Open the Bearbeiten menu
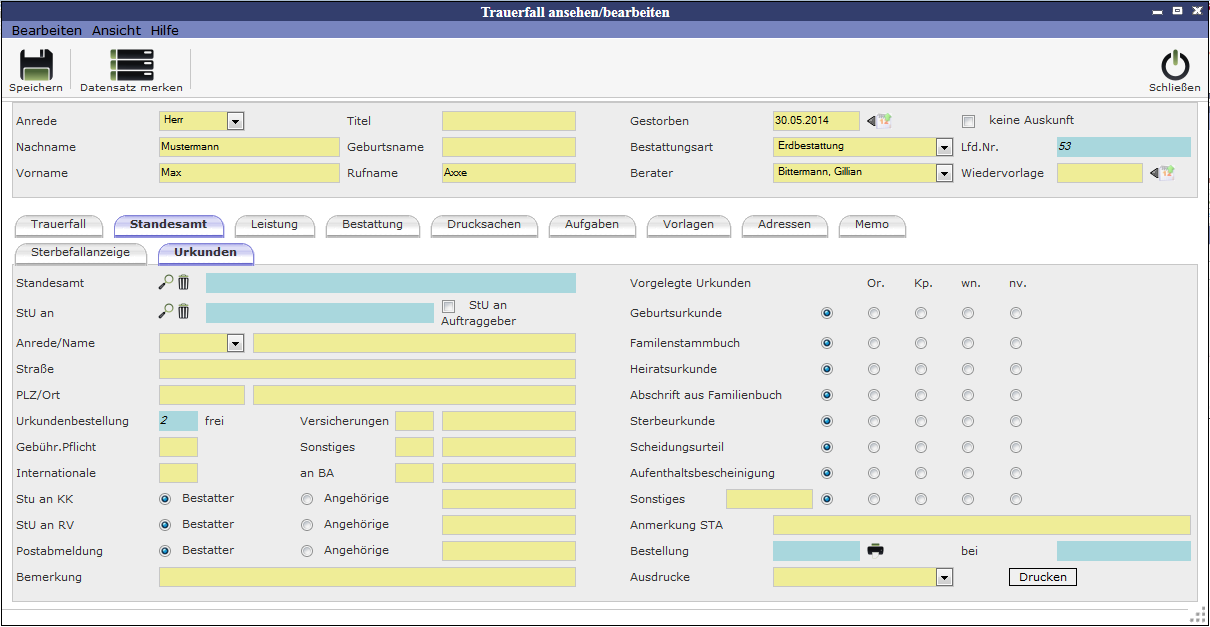Screen dimensions: 1210x627 [47, 31]
